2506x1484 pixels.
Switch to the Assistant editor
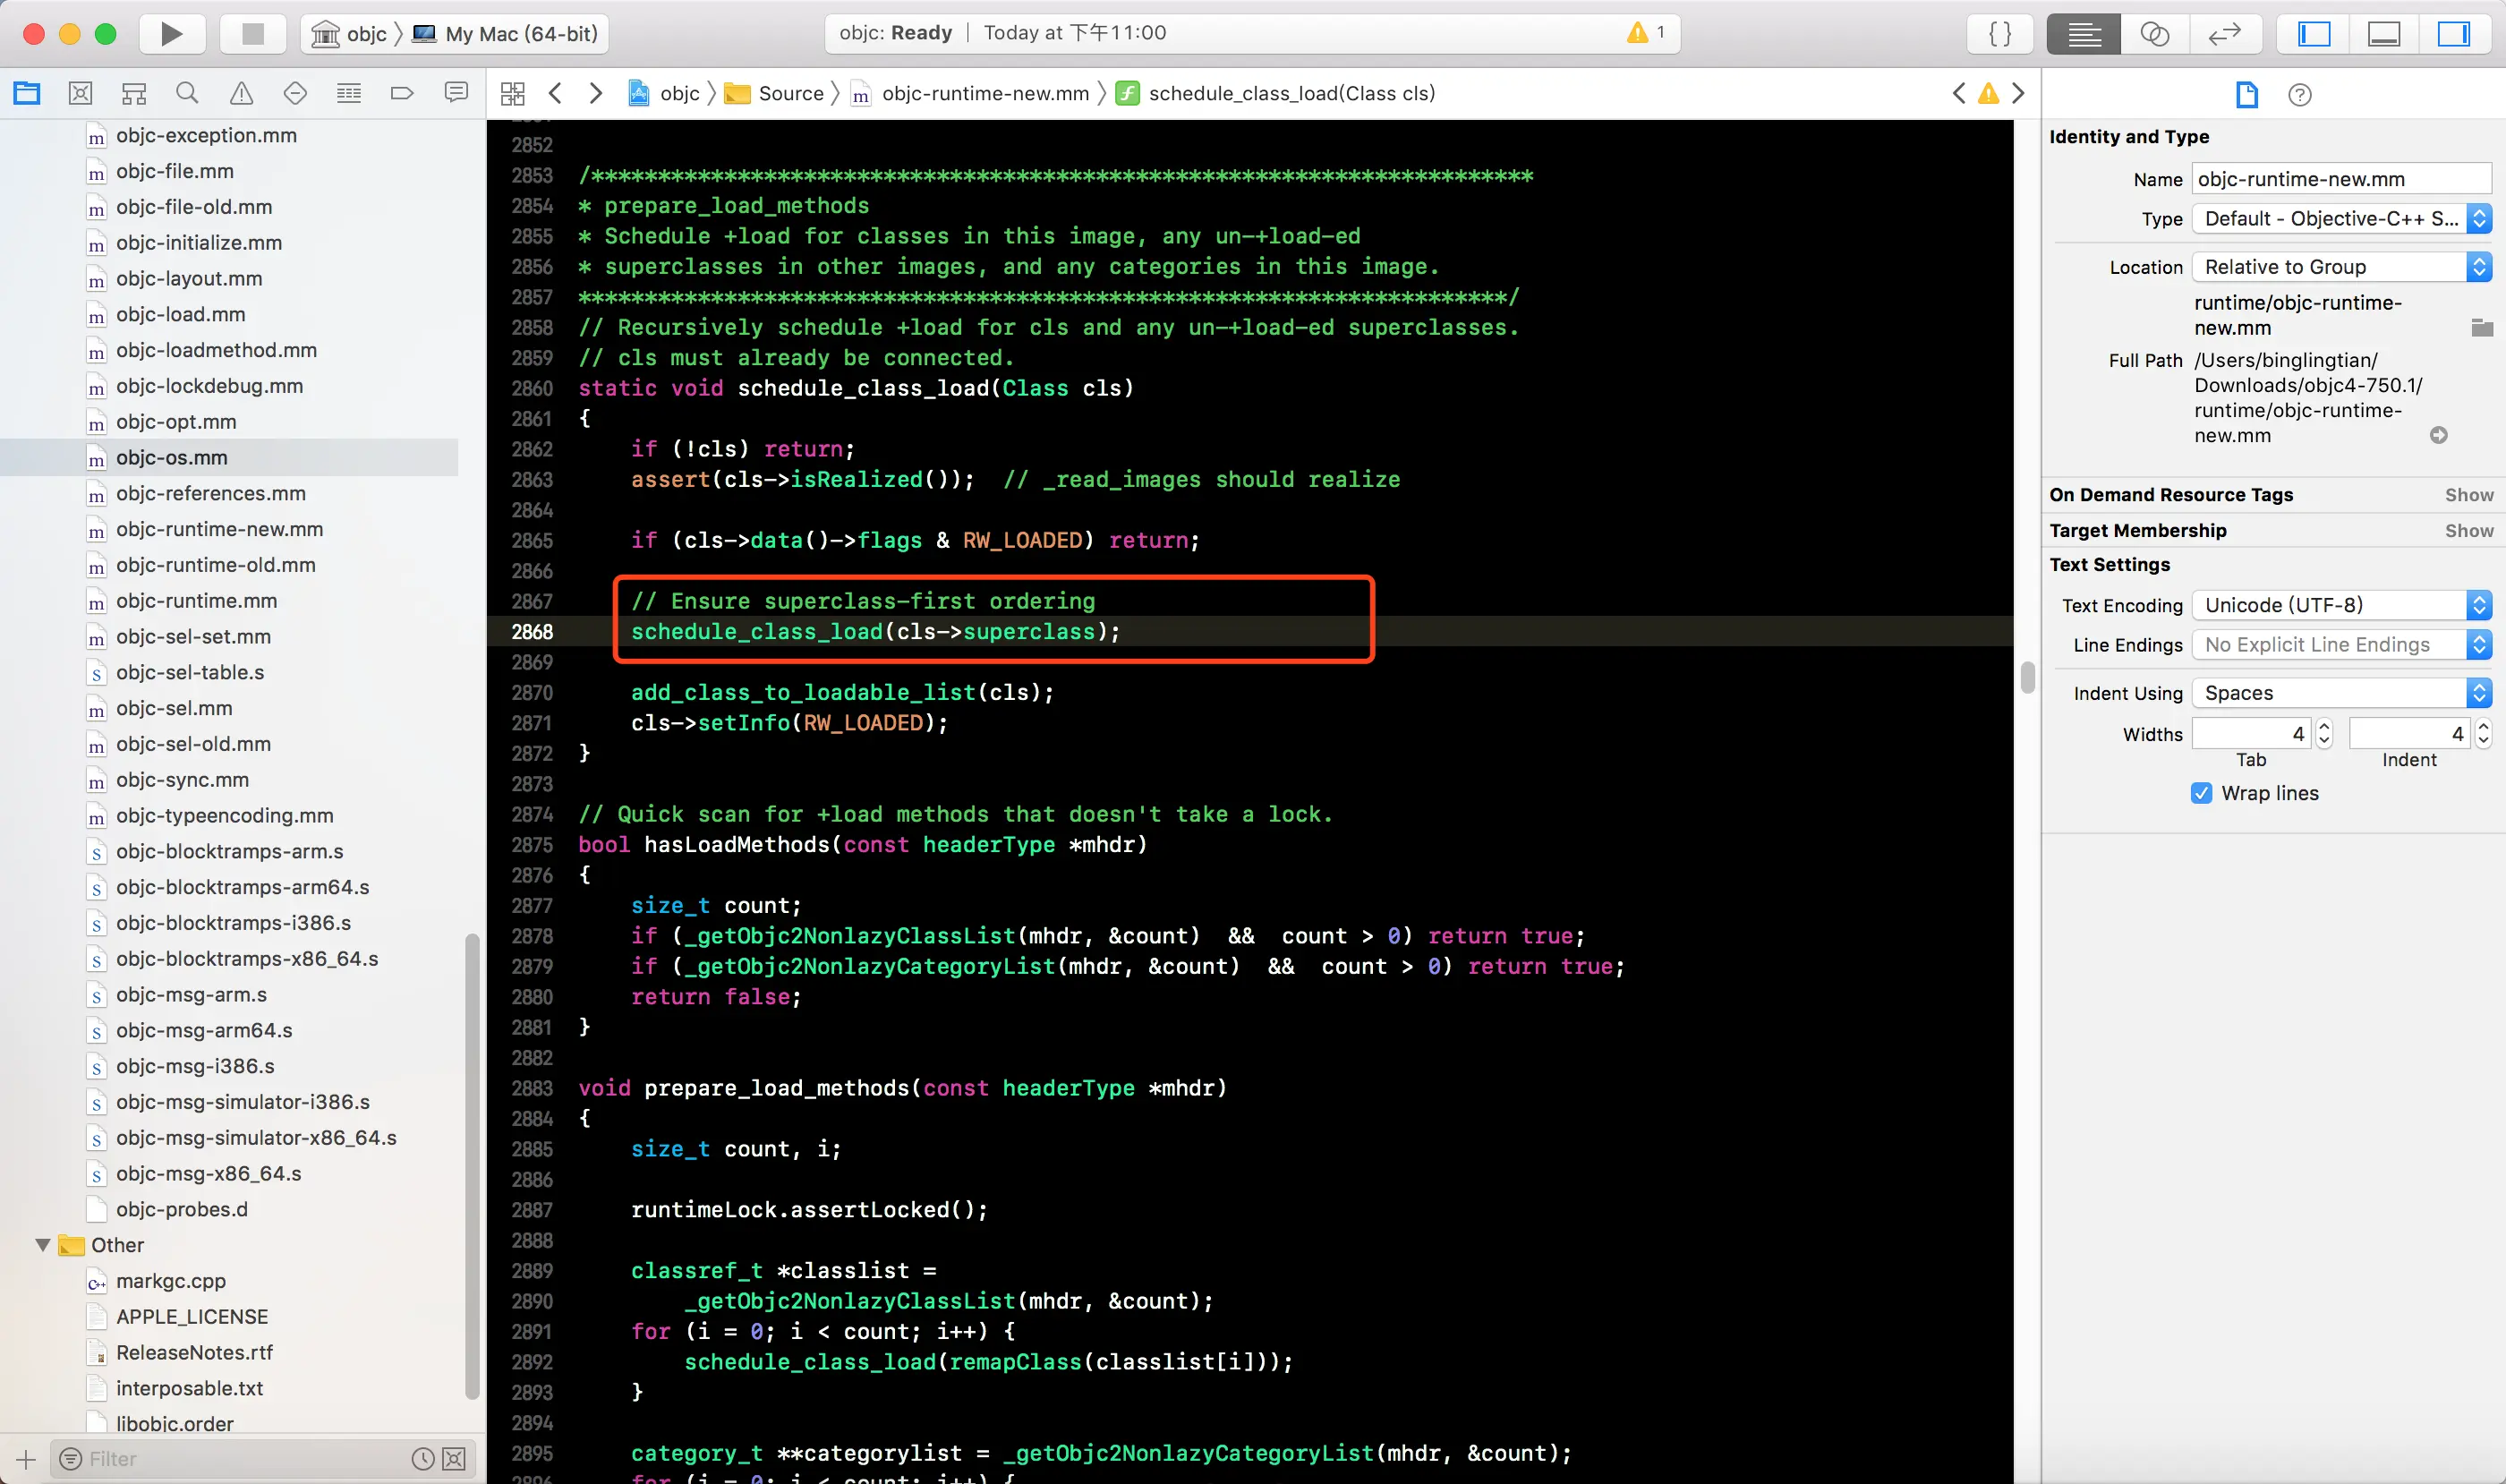[x=2154, y=33]
